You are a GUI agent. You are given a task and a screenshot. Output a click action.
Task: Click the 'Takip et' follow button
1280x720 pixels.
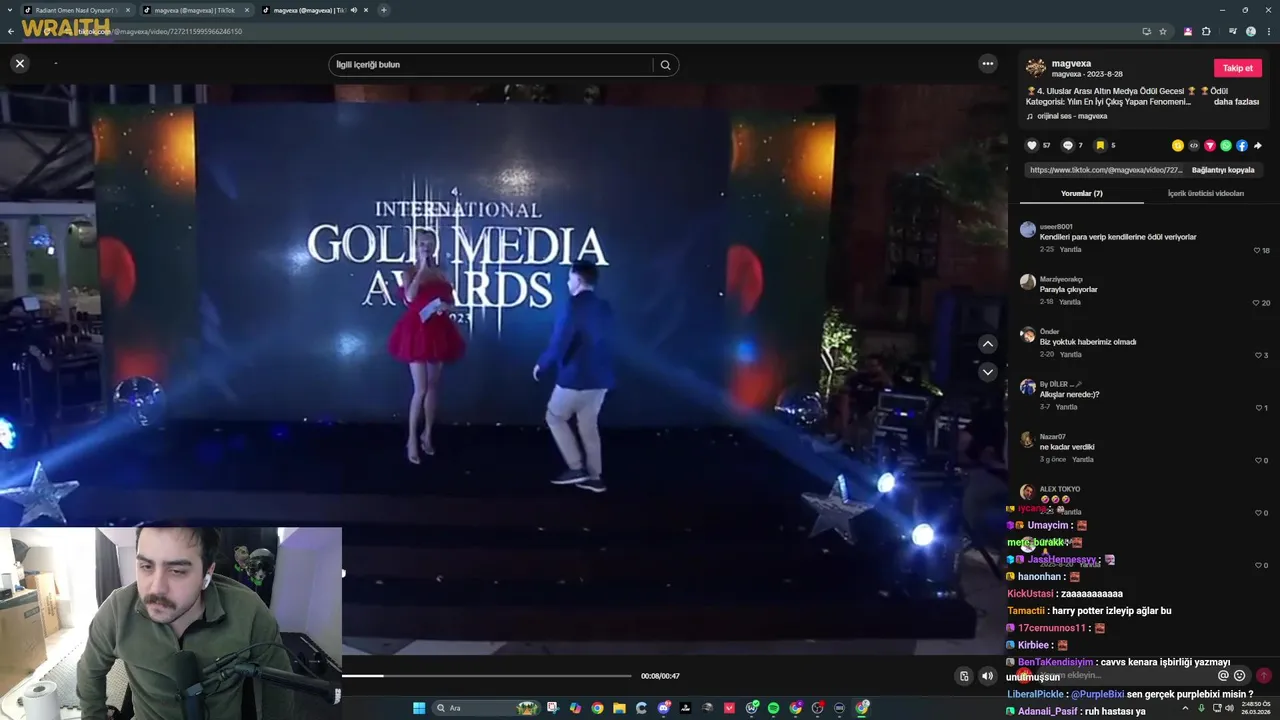coord(1238,68)
